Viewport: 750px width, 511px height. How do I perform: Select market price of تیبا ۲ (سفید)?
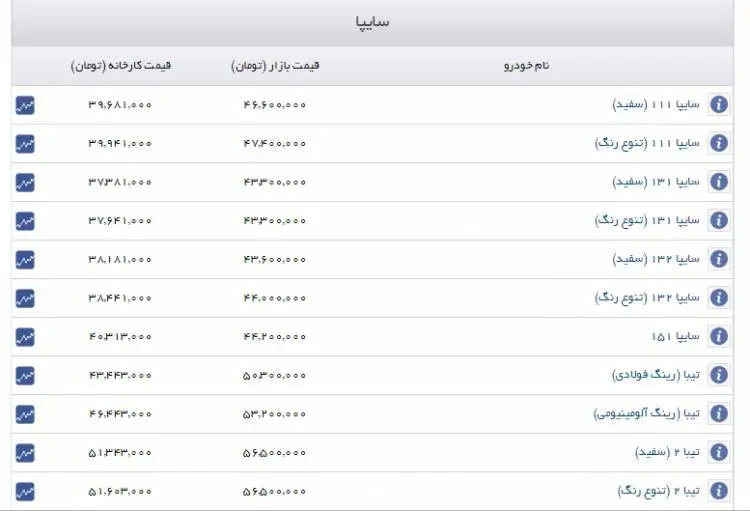(275, 453)
